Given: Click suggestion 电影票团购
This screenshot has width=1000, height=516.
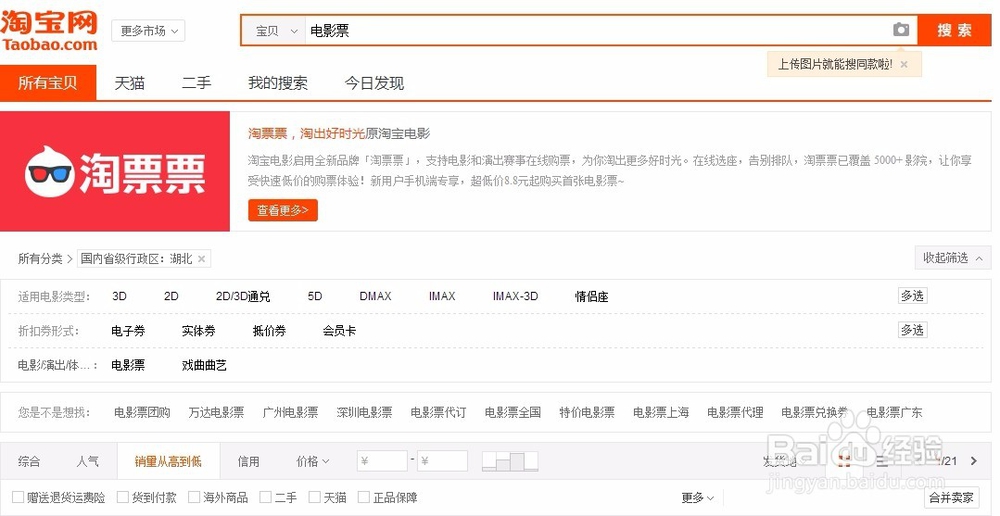Looking at the screenshot, I should (142, 413).
